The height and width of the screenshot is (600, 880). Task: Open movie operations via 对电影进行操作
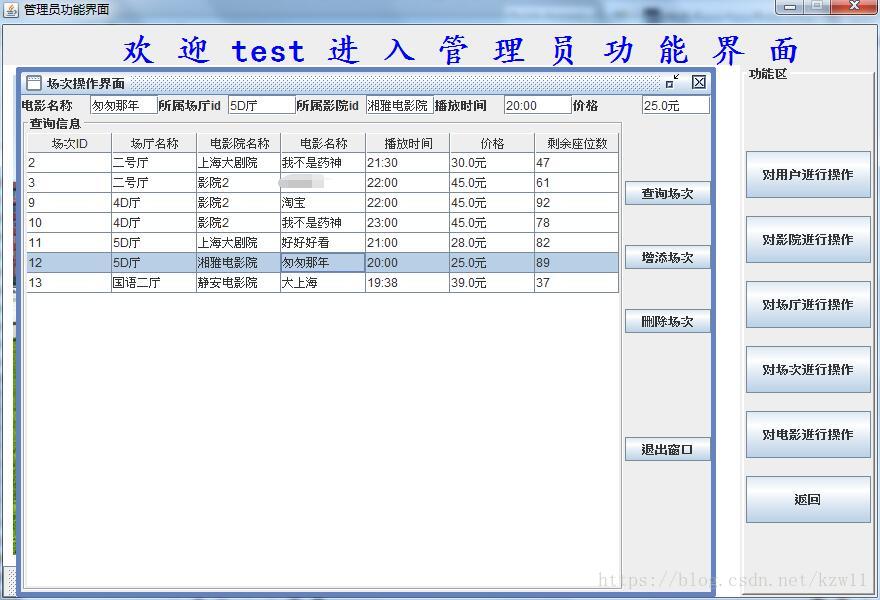click(807, 435)
